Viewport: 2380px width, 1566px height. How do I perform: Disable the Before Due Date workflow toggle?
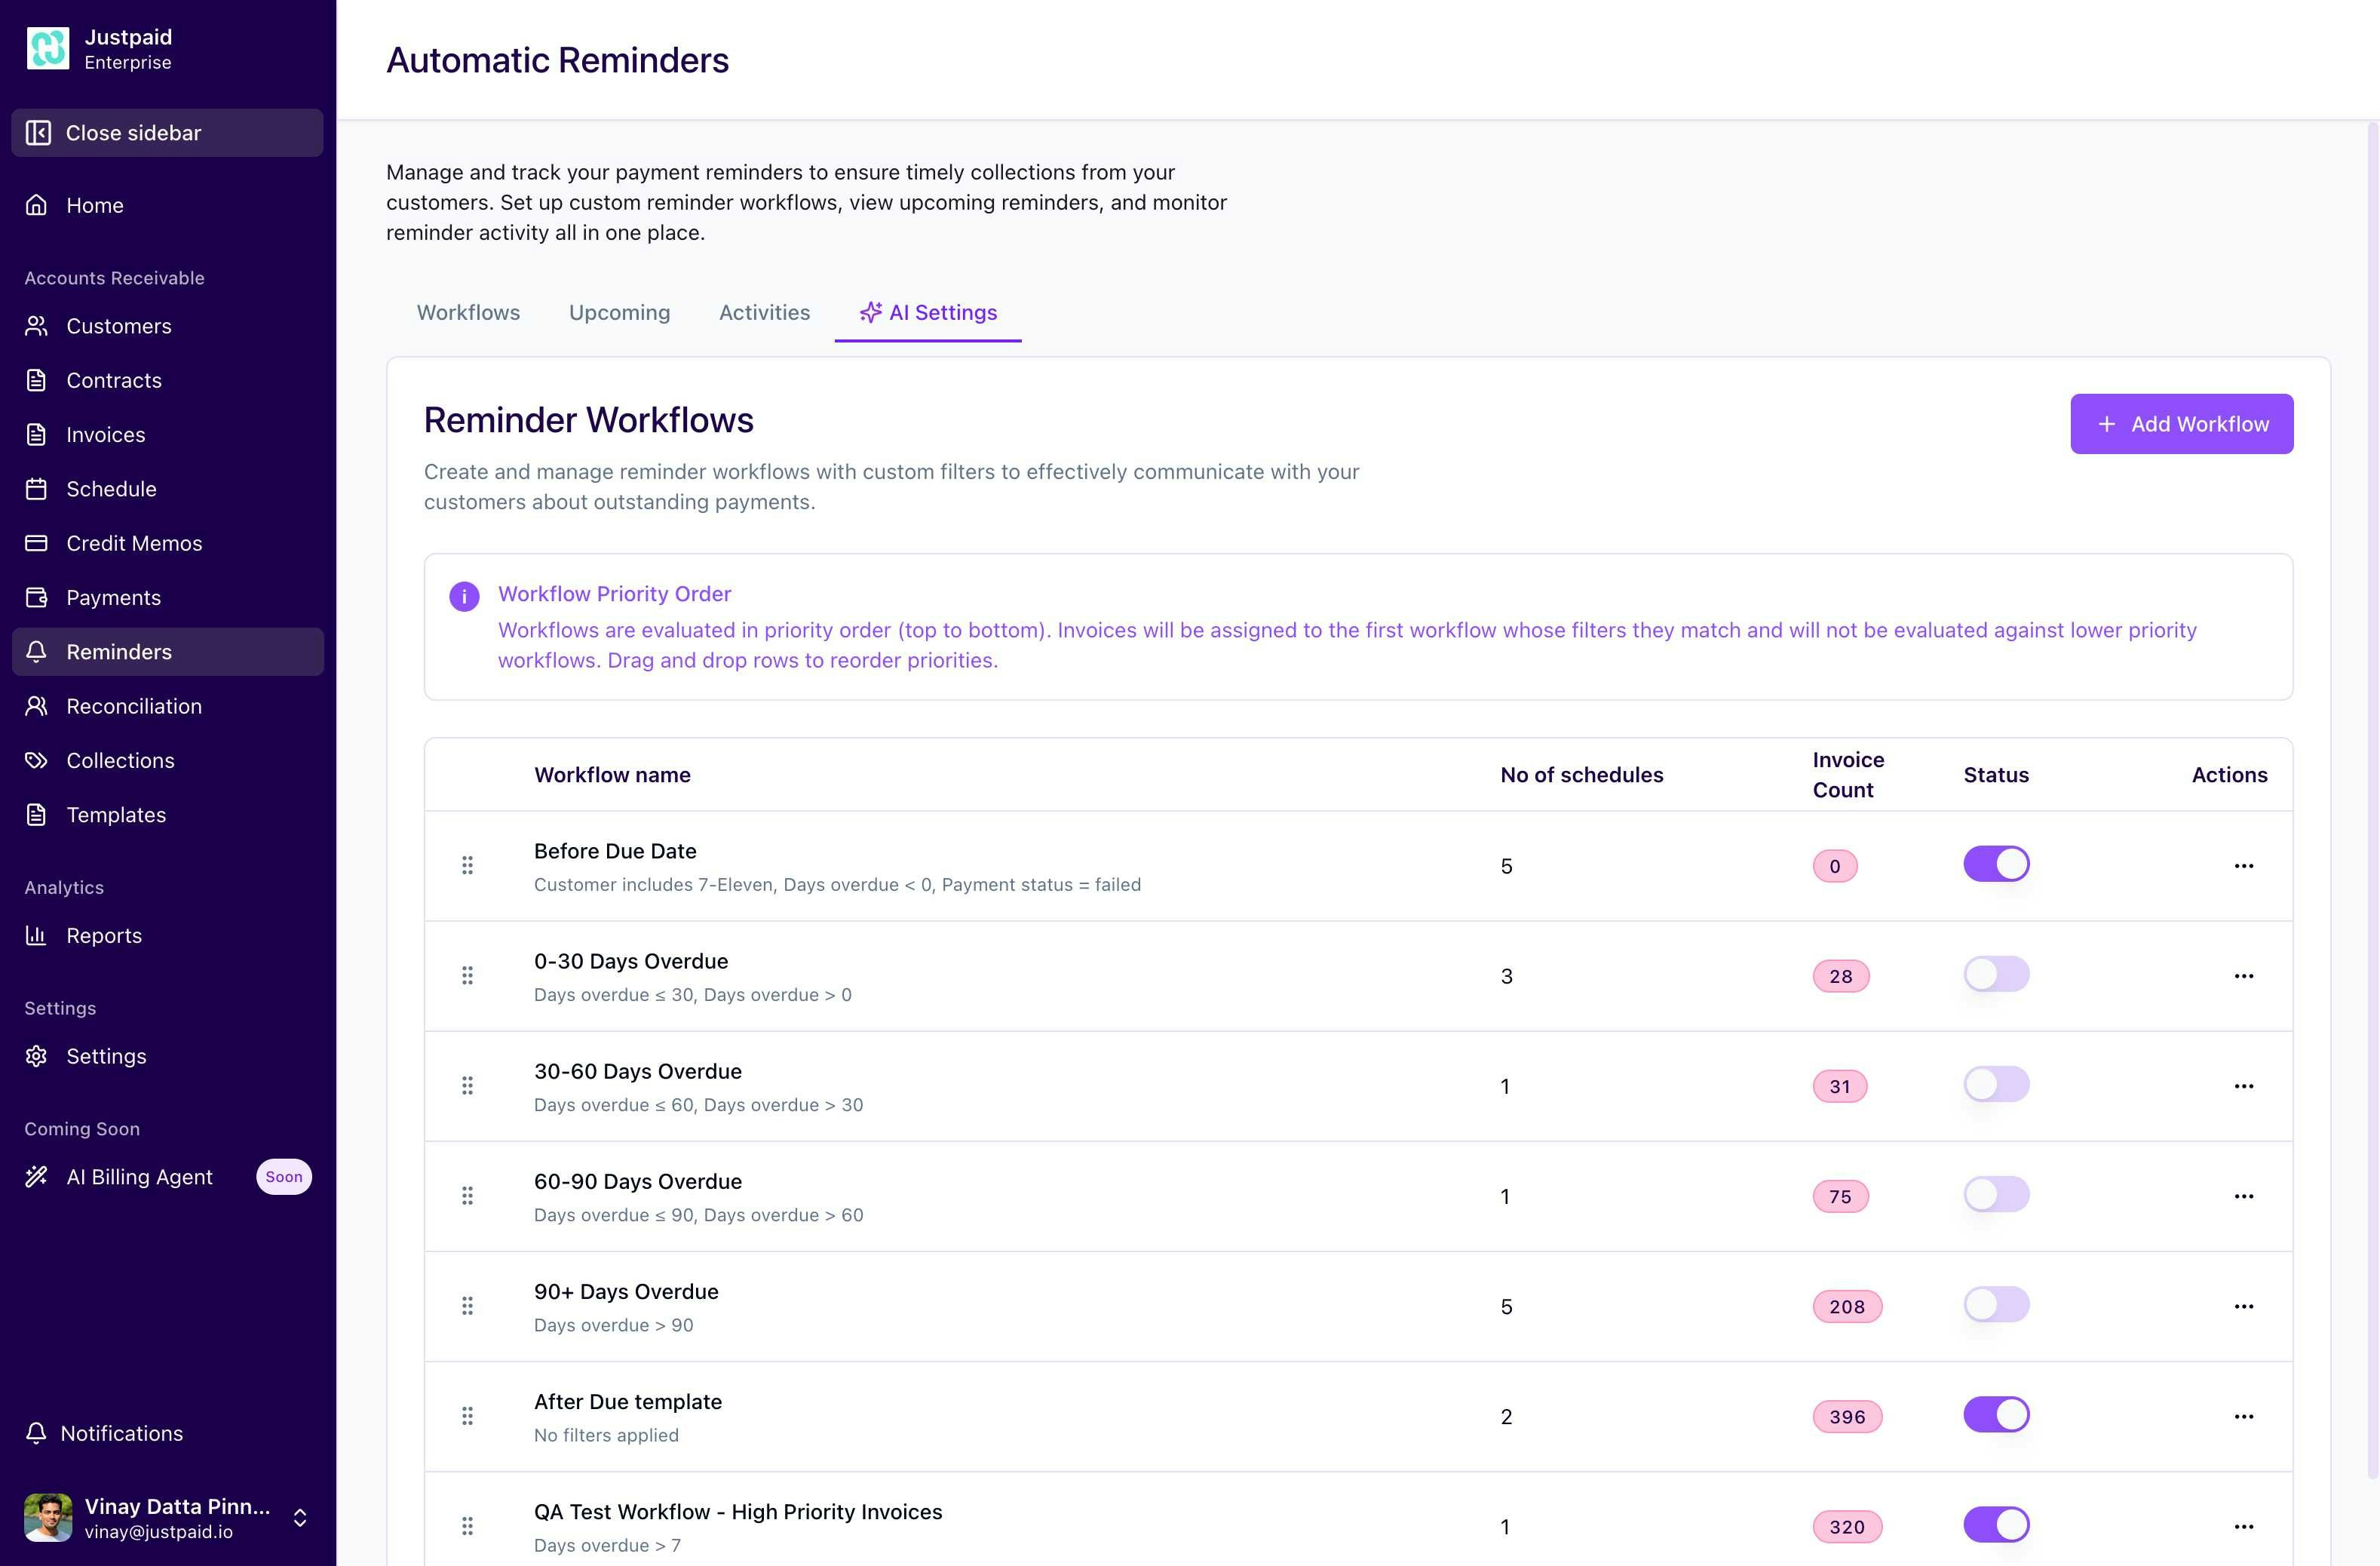1996,863
